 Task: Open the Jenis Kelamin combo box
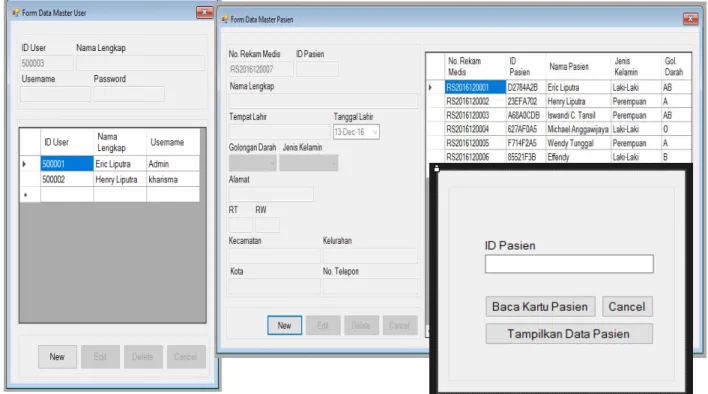[308, 163]
